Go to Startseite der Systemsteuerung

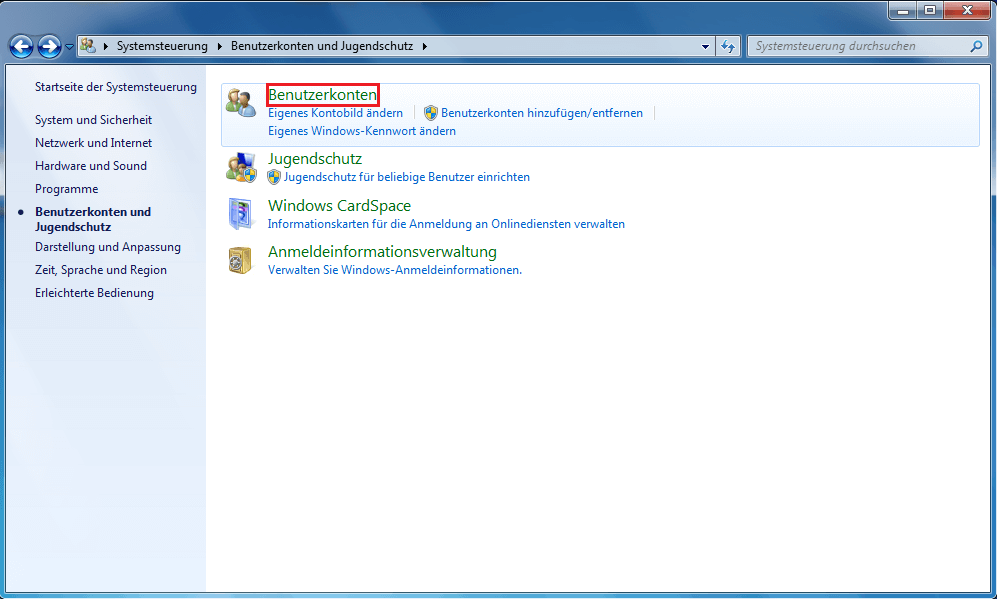coord(116,87)
